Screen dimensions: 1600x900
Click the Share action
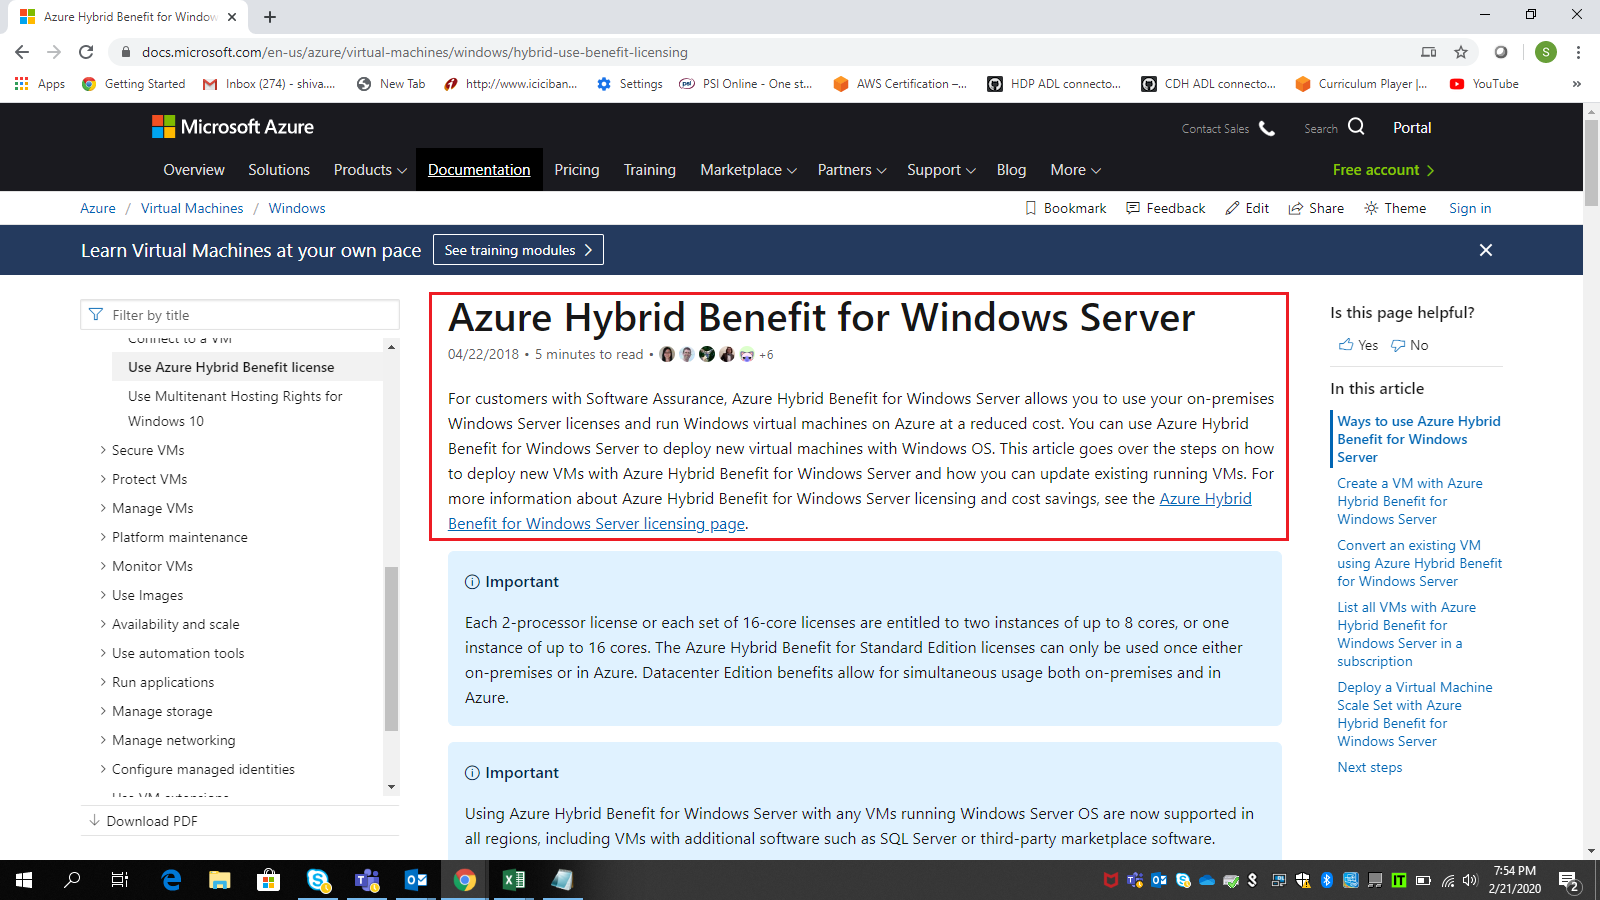(x=1316, y=208)
